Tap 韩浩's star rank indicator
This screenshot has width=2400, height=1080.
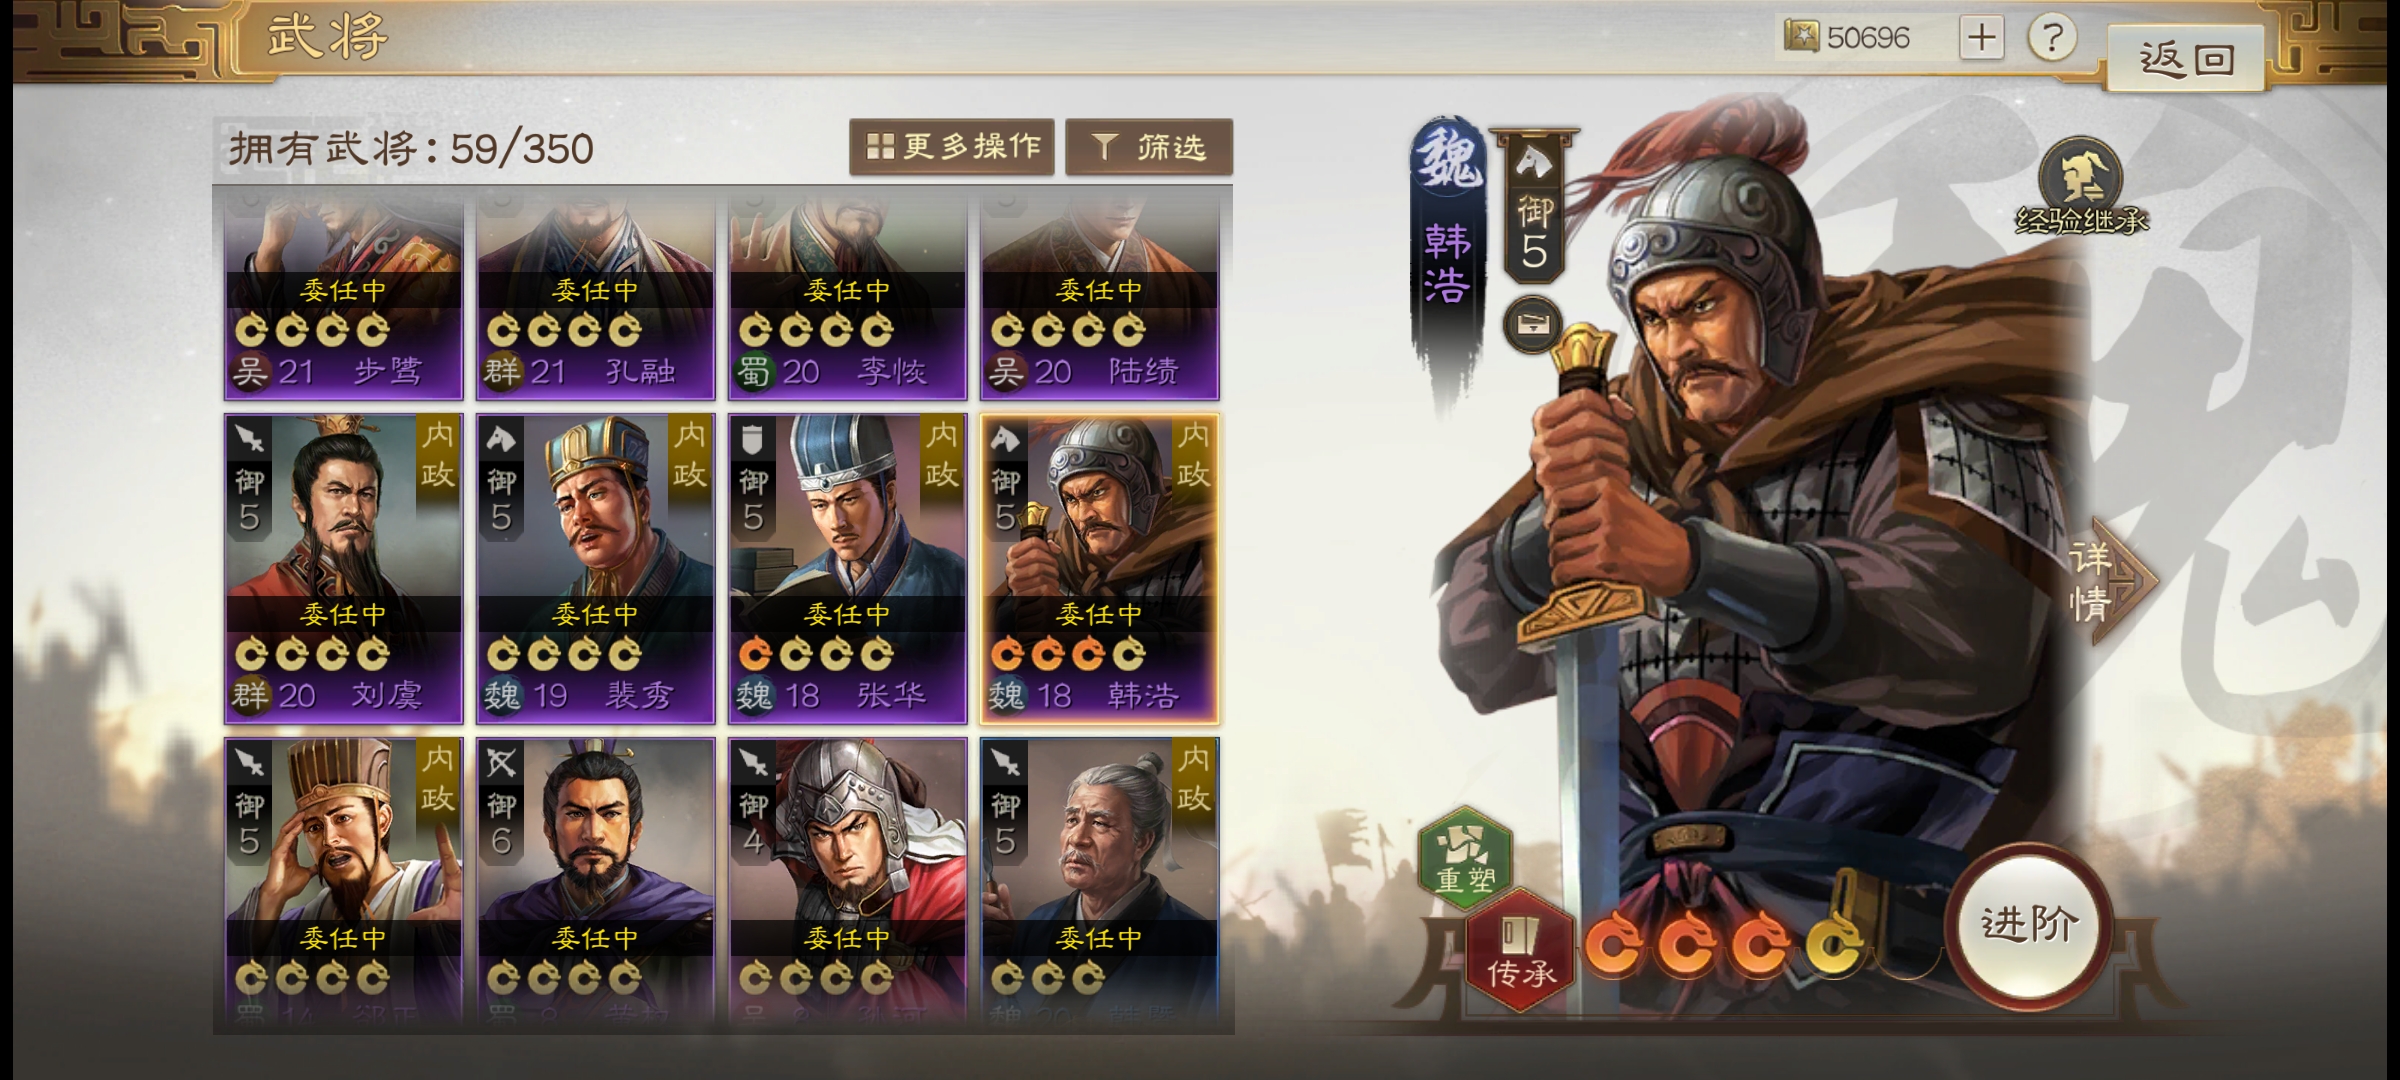(x=1723, y=944)
